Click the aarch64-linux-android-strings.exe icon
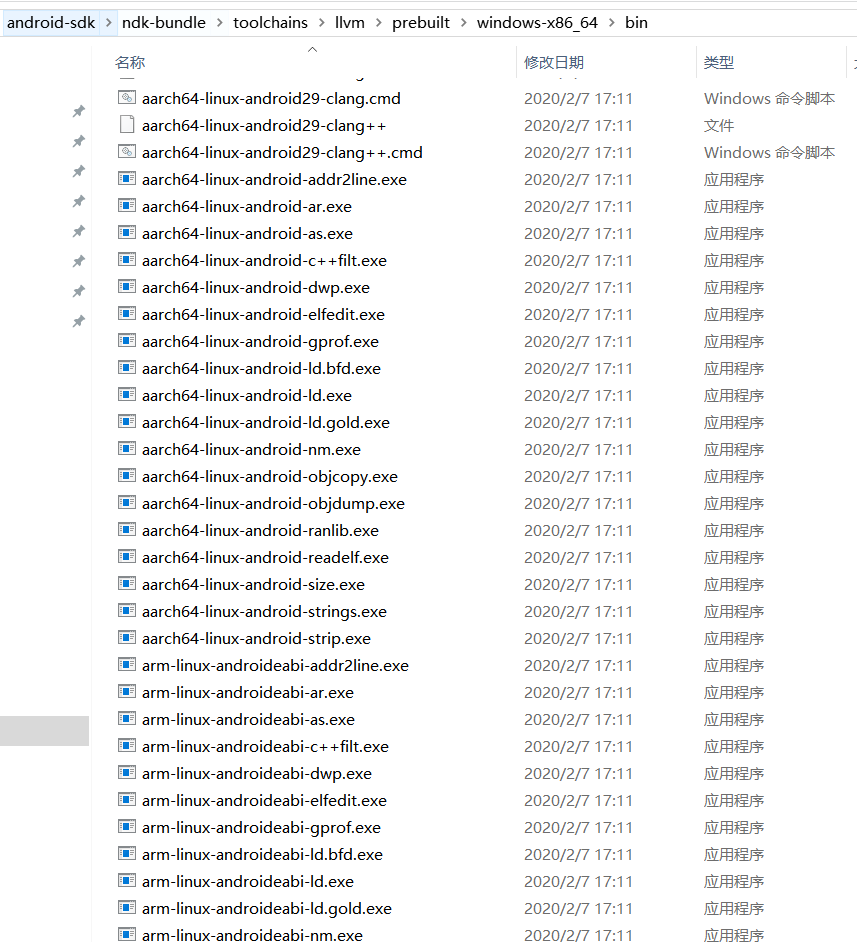 tap(126, 611)
